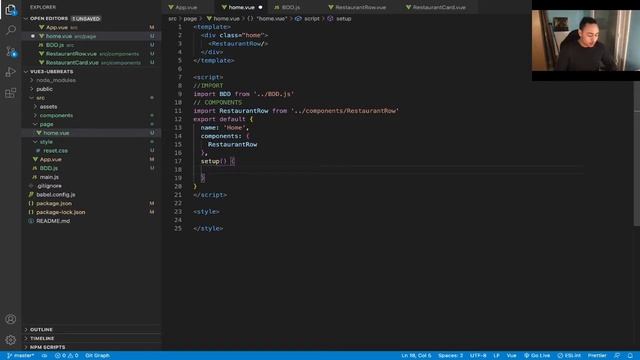Expand the Timeline panel
This screenshot has height=360, width=640.
pos(91,338)
